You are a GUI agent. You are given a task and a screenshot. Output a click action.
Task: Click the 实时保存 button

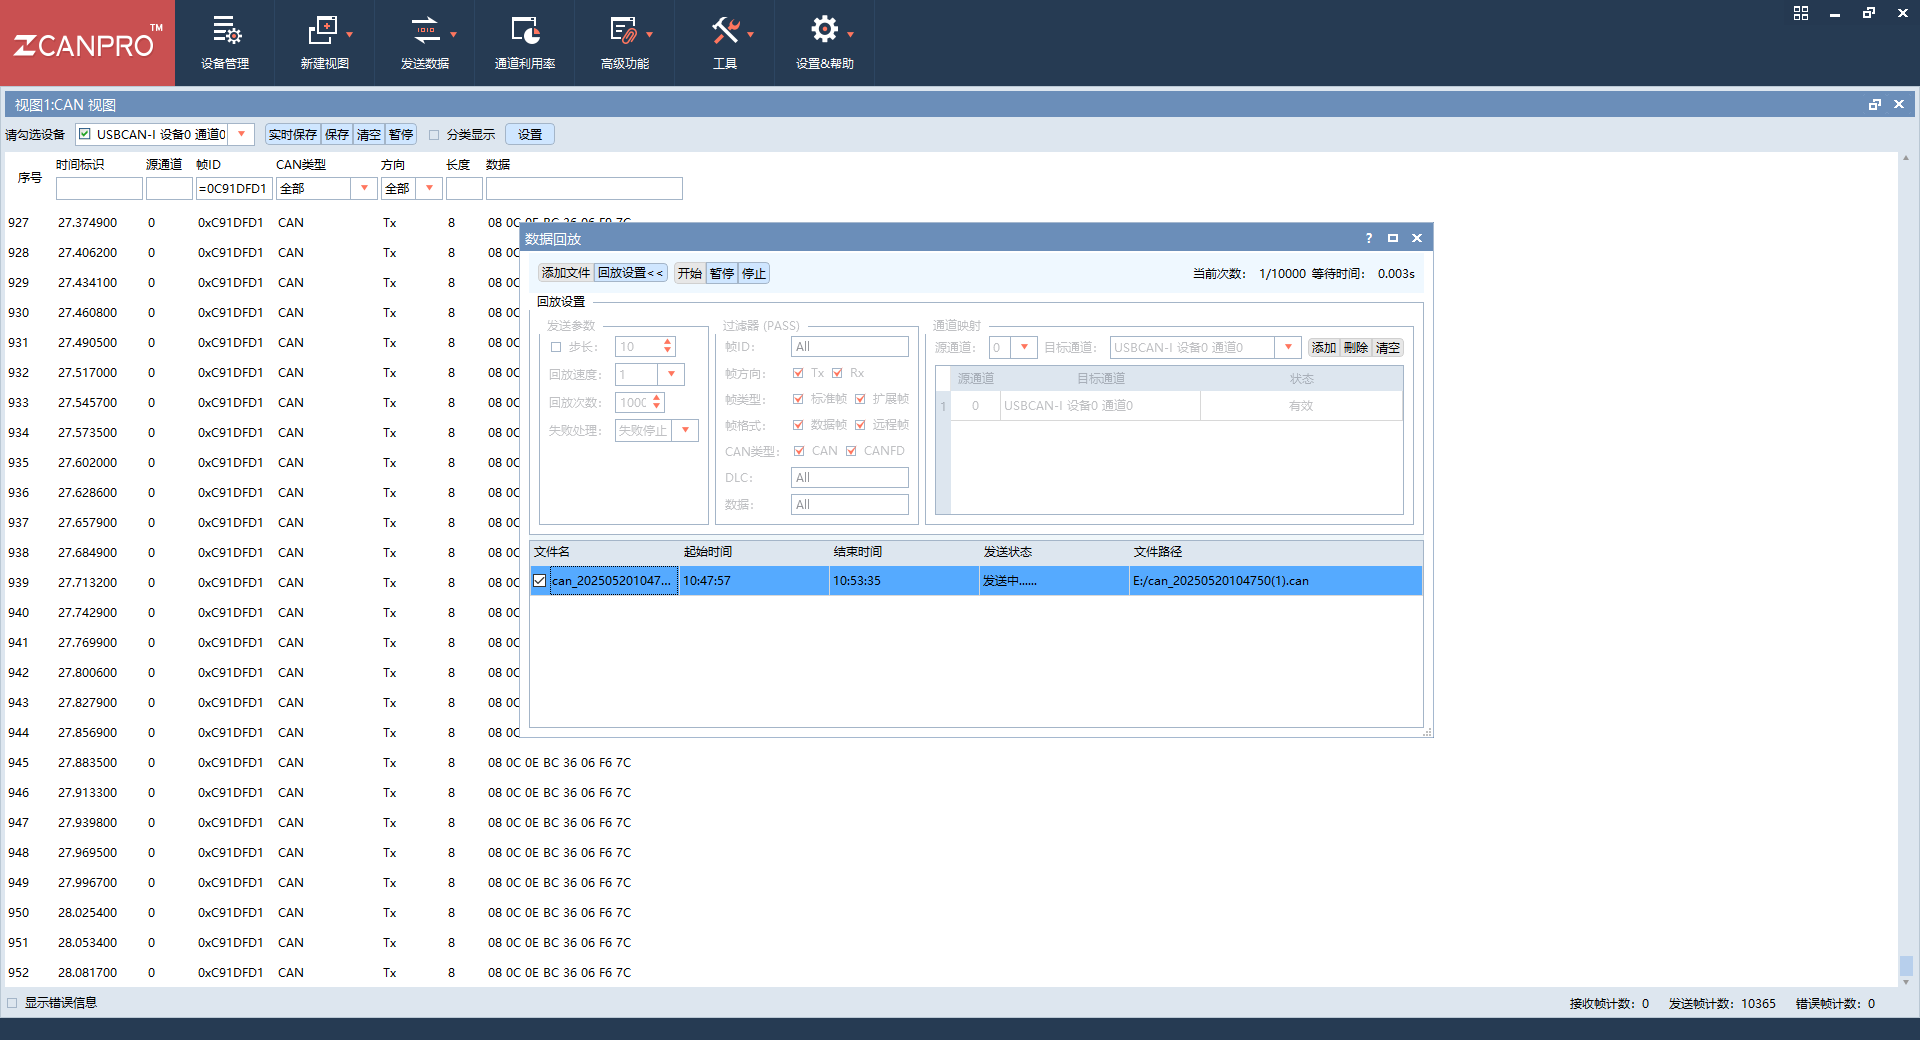(293, 134)
